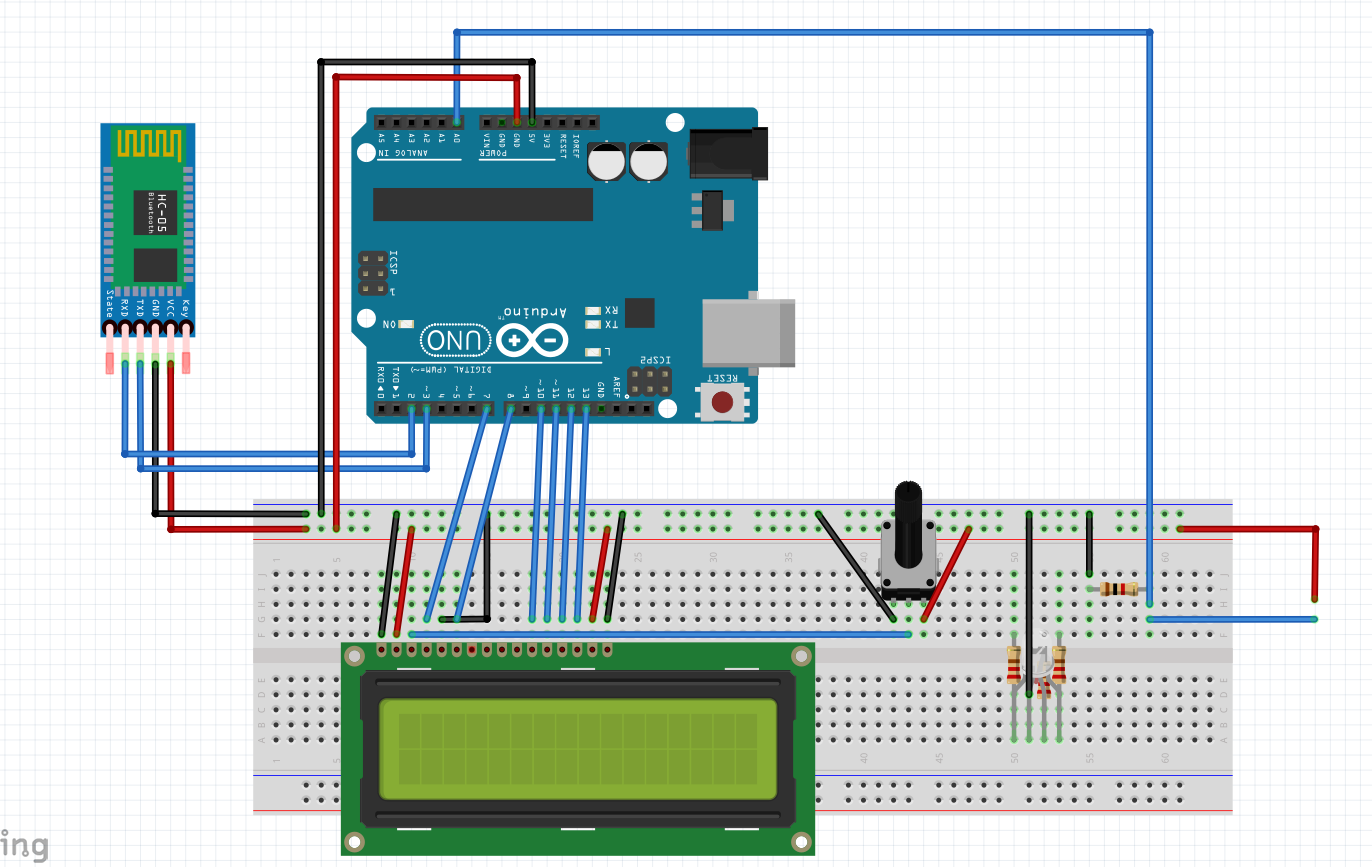Image resolution: width=1372 pixels, height=867 pixels.
Task: Select the HC-05 Bluetooth module
Action: [148, 225]
